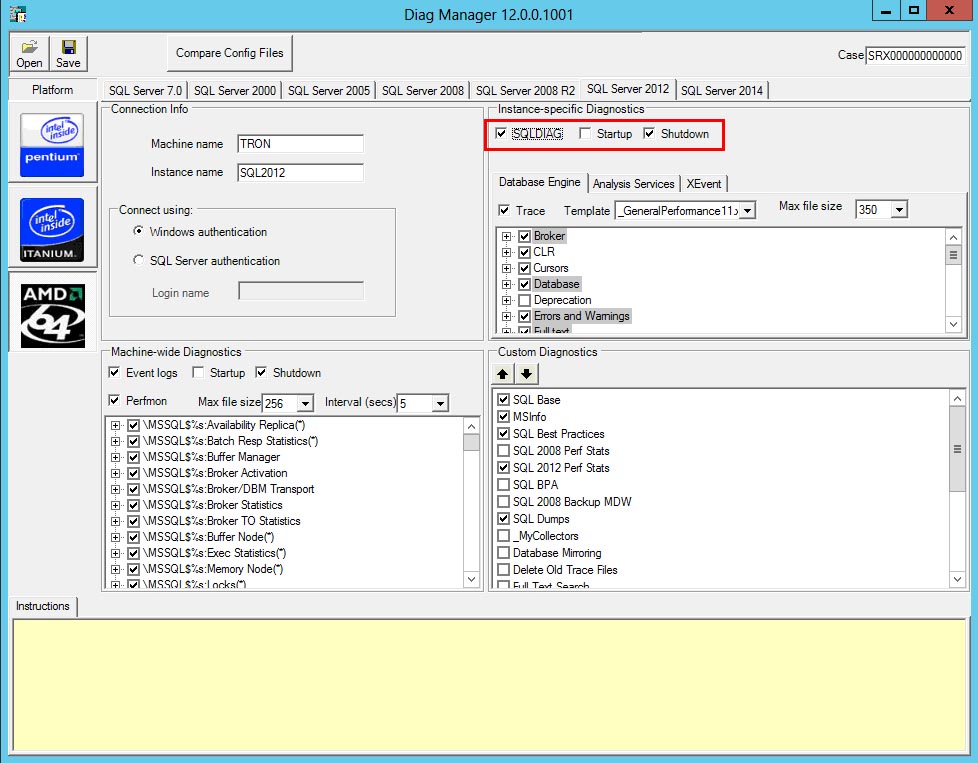Open the XEvent tab
The width and height of the screenshot is (978, 763).
click(x=704, y=183)
